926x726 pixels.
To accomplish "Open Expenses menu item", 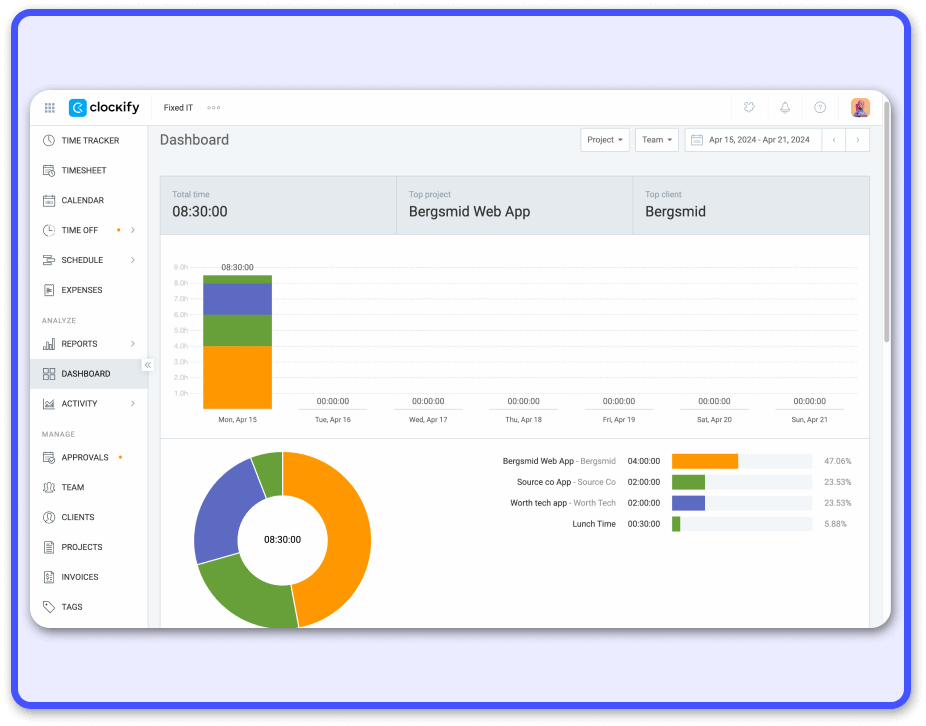I will 89,290.
